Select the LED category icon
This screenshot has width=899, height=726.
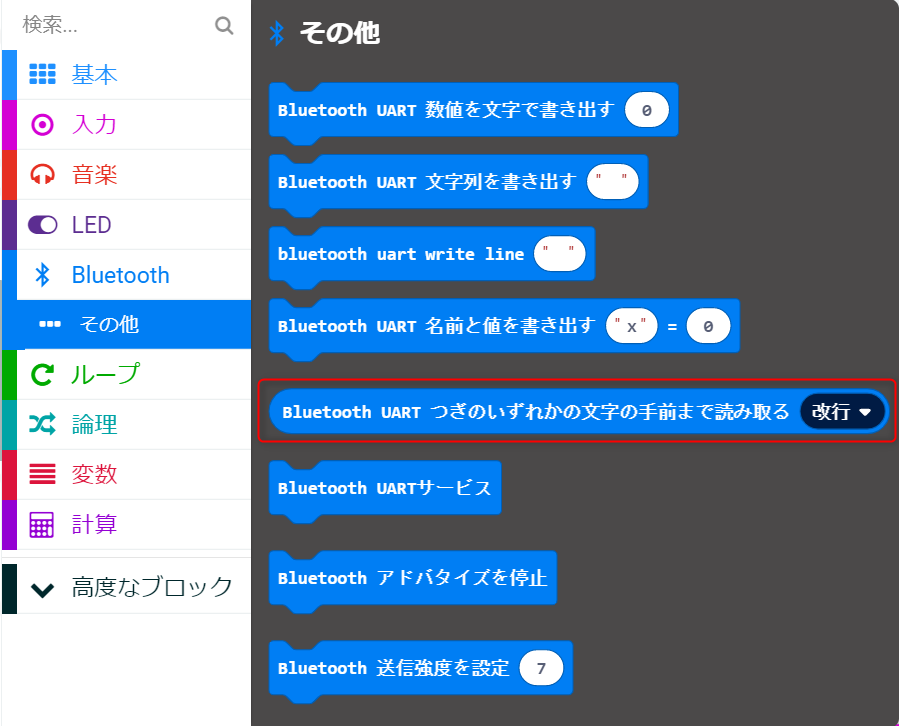click(x=42, y=224)
